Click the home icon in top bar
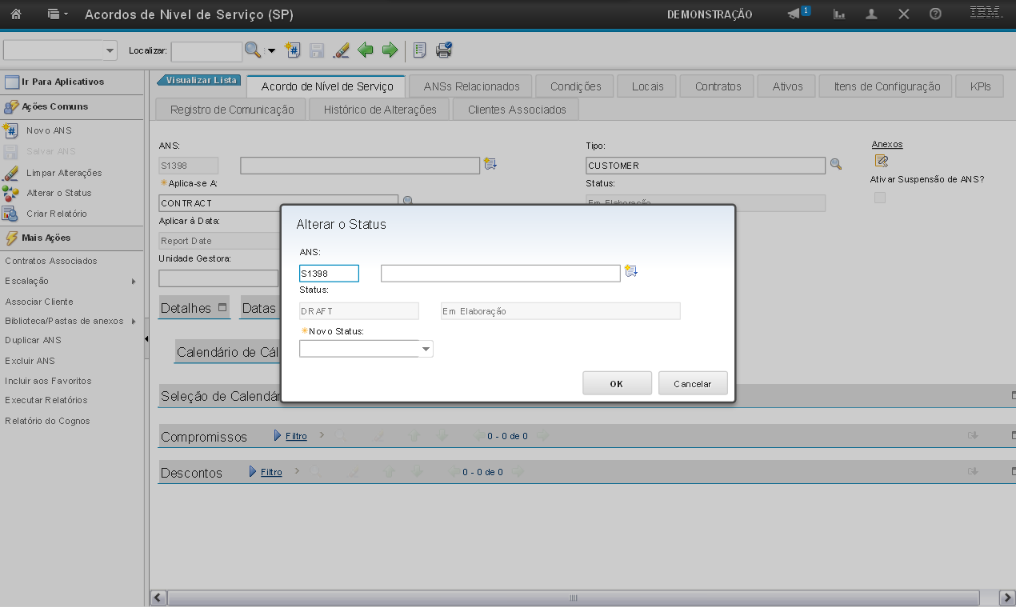The height and width of the screenshot is (607, 1016). [x=16, y=15]
